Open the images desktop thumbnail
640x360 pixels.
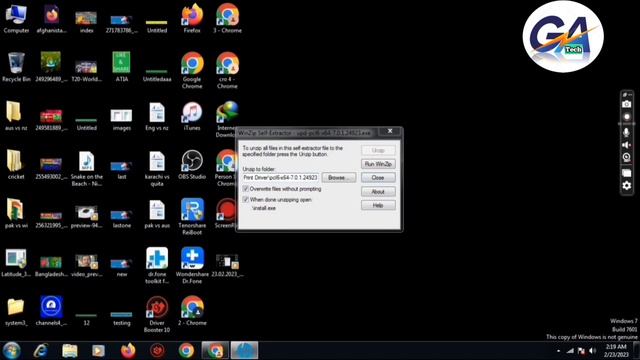pyautogui.click(x=122, y=119)
